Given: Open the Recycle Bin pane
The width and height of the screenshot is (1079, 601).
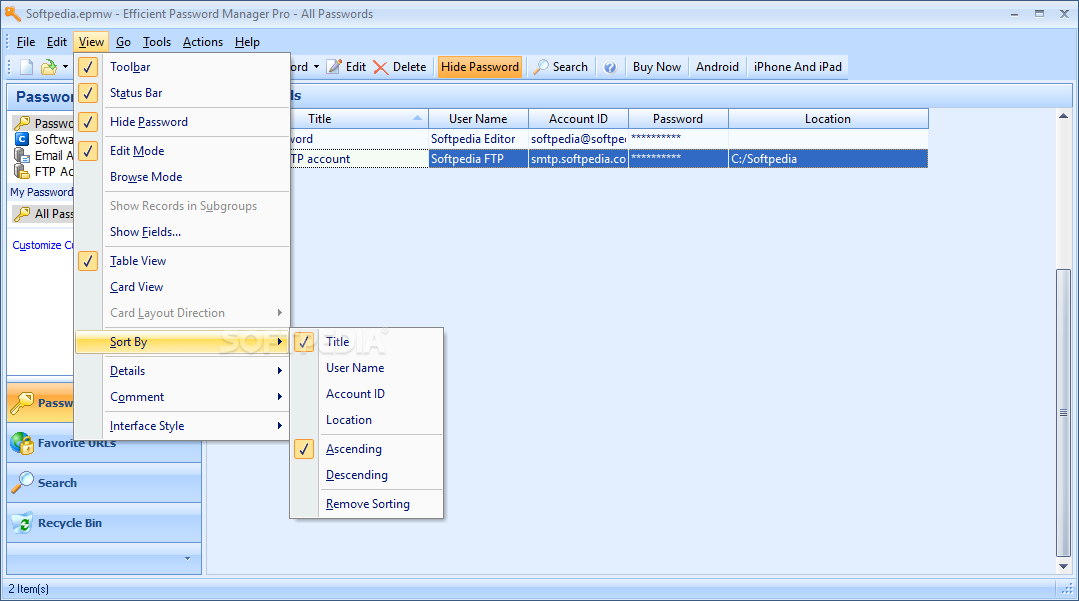Looking at the screenshot, I should (x=104, y=523).
